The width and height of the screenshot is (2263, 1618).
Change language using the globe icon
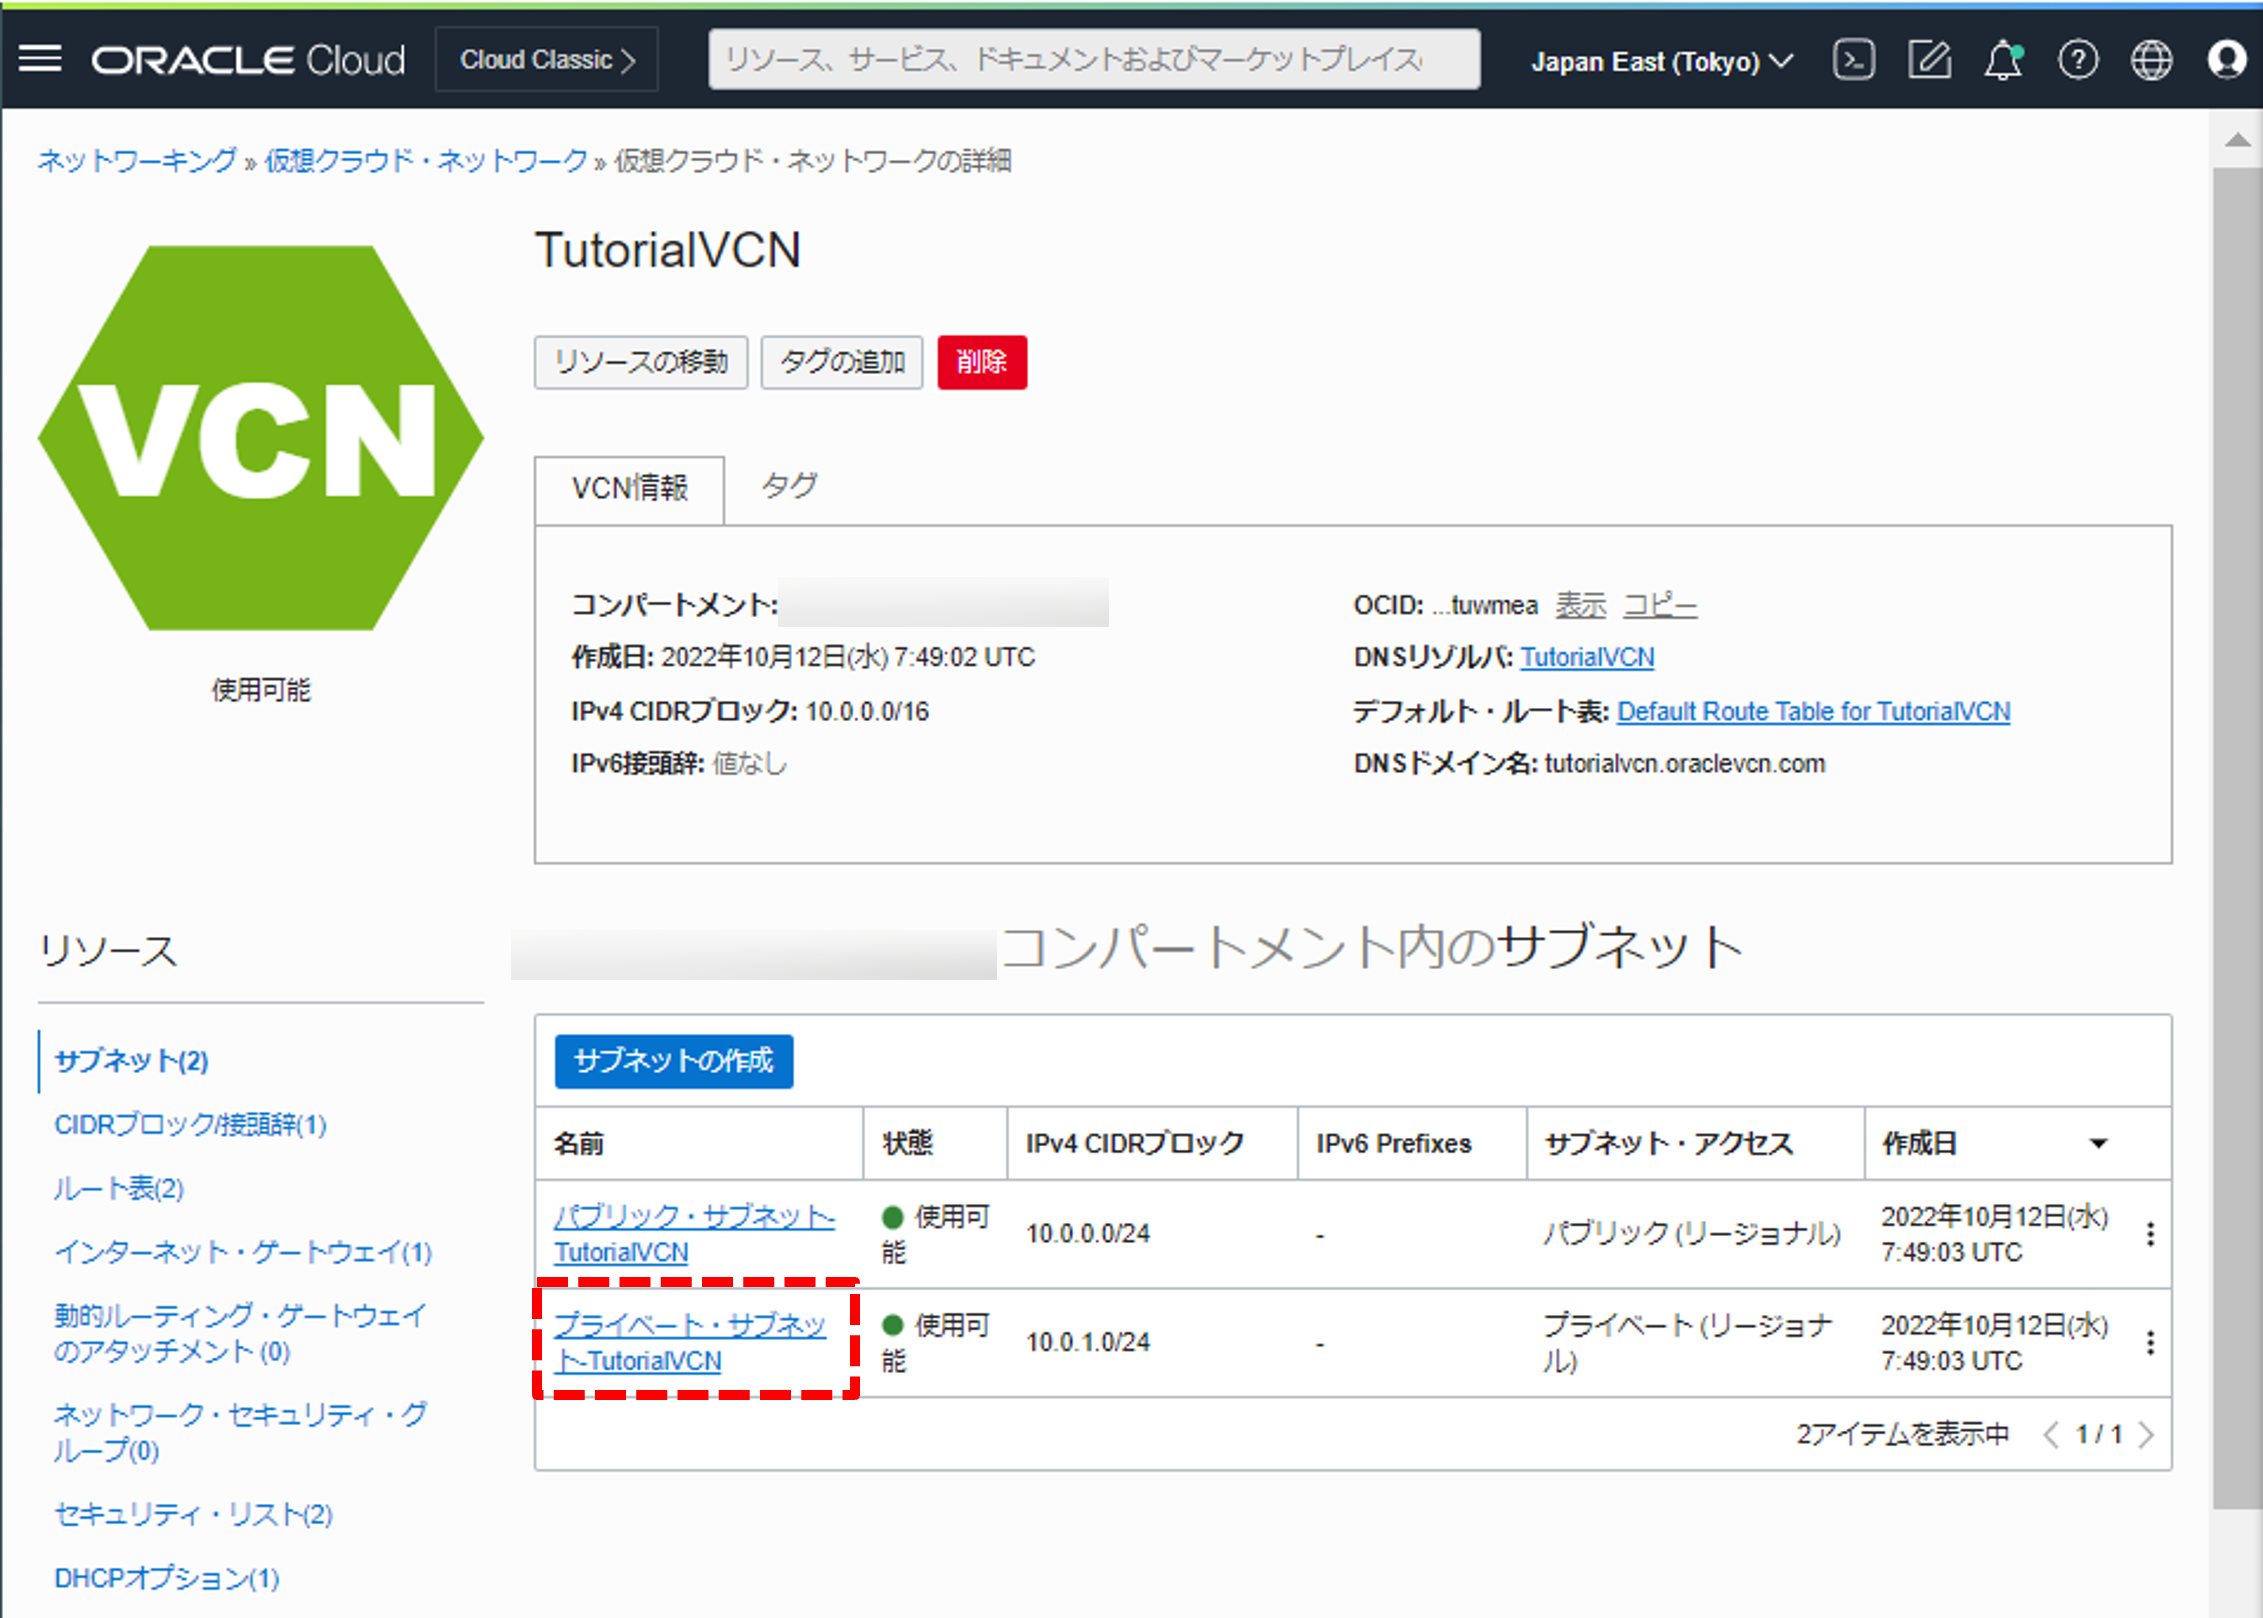click(2151, 60)
